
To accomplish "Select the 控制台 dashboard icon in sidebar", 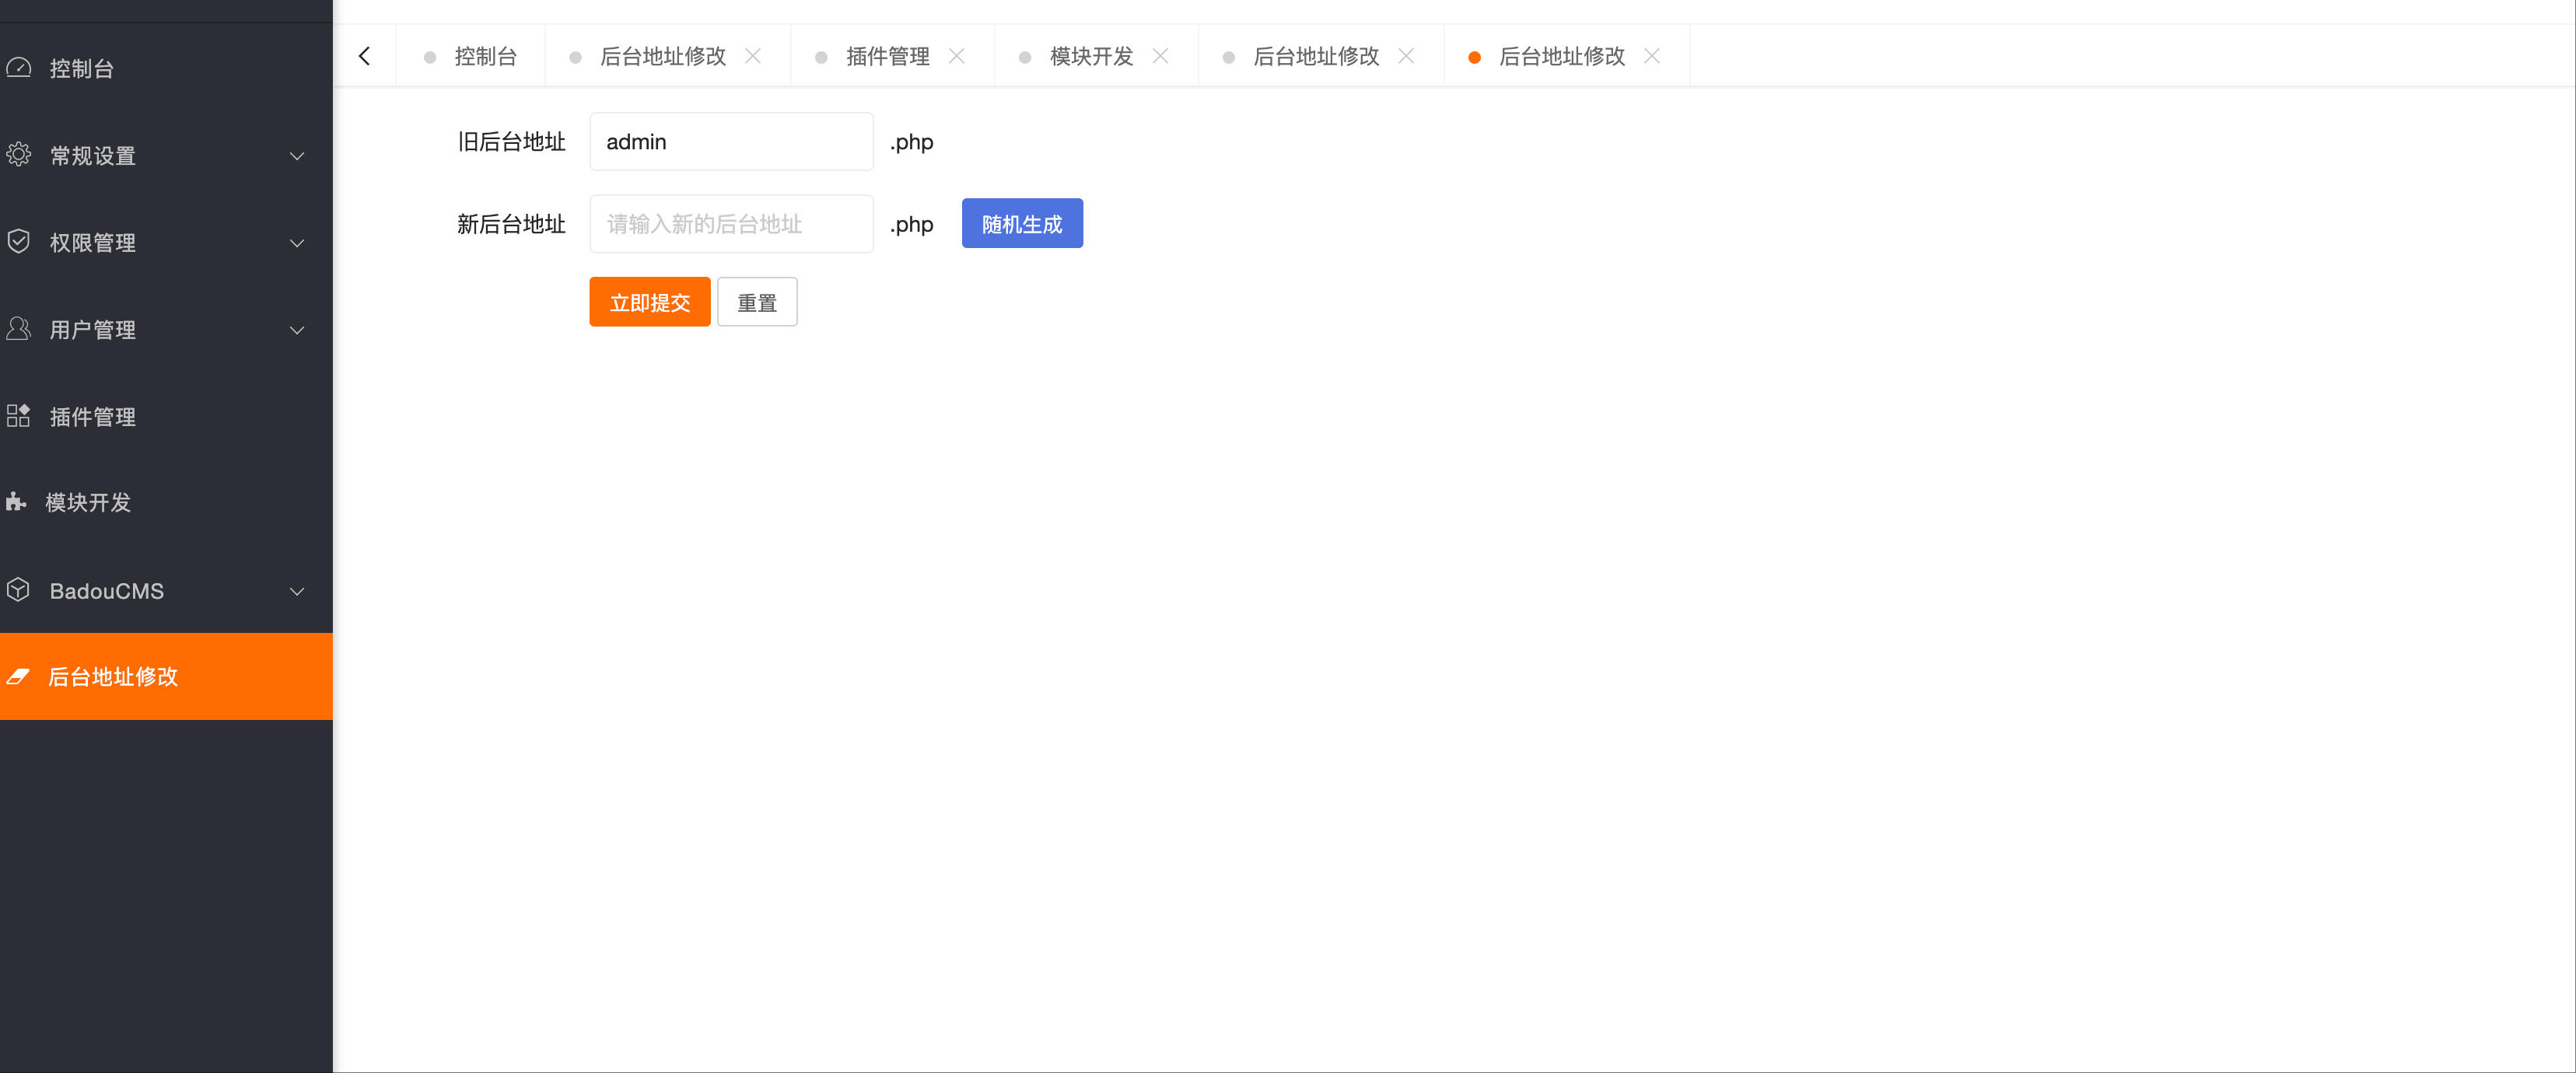I will coord(20,67).
